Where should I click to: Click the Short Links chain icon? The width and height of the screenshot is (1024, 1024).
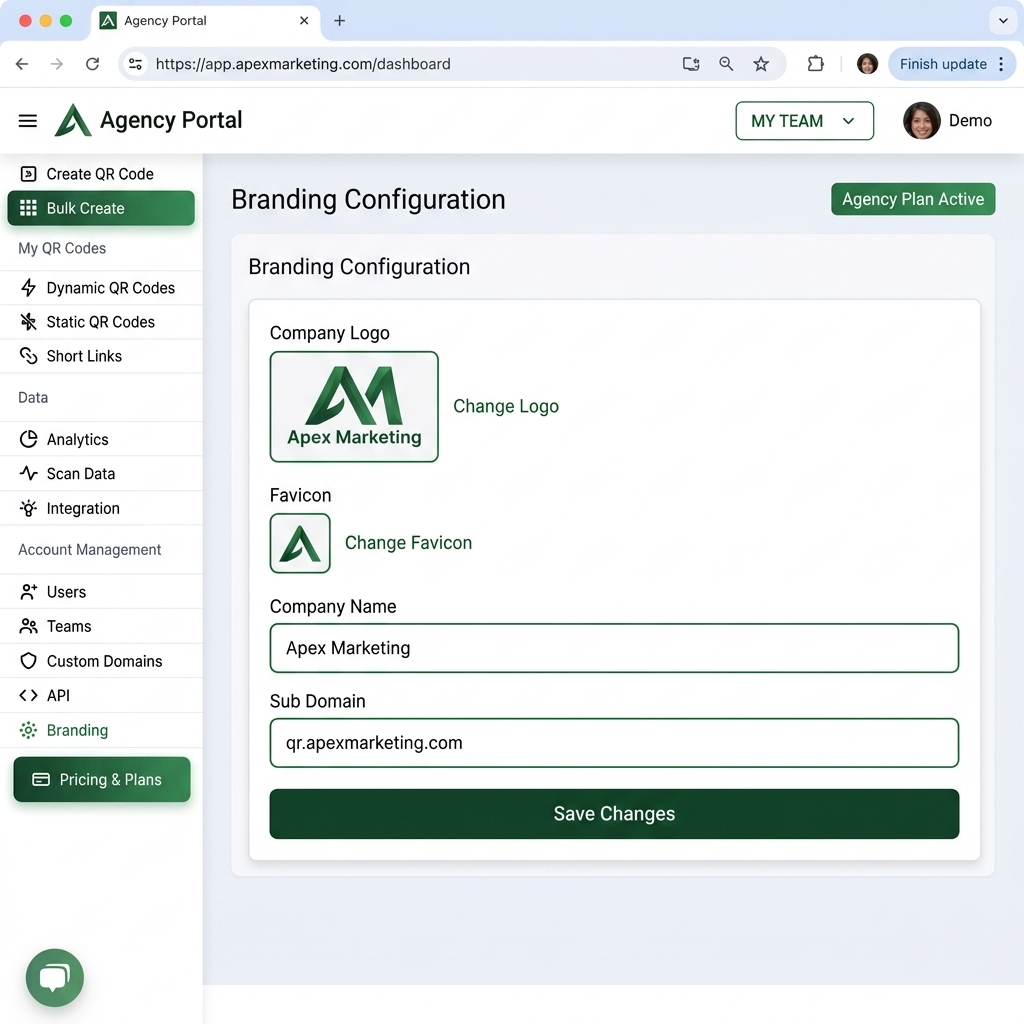(28, 356)
